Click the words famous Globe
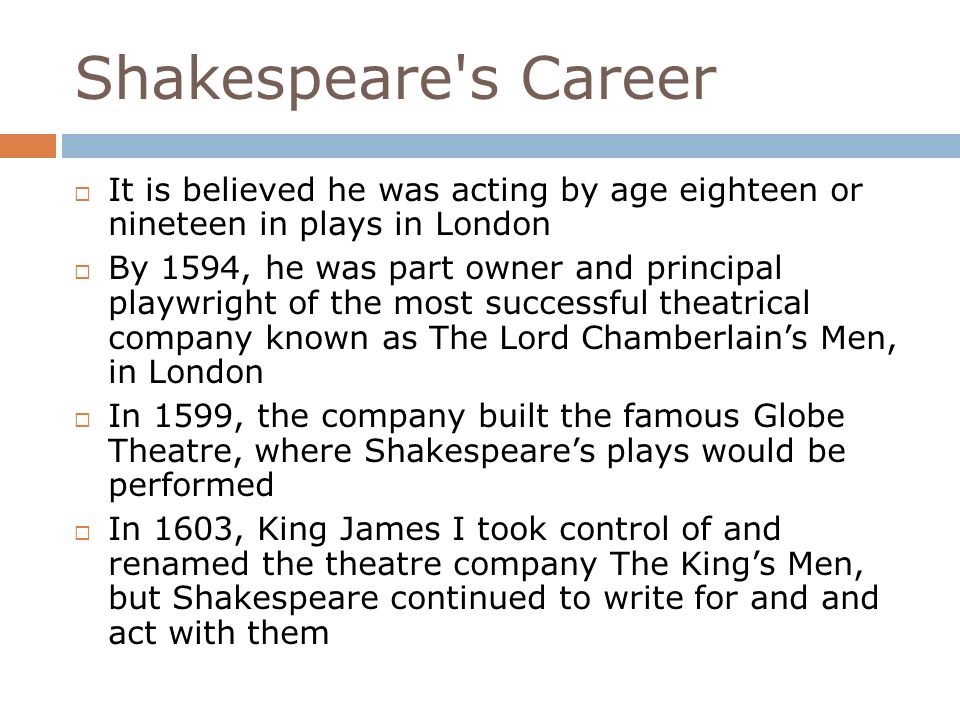 coord(733,416)
